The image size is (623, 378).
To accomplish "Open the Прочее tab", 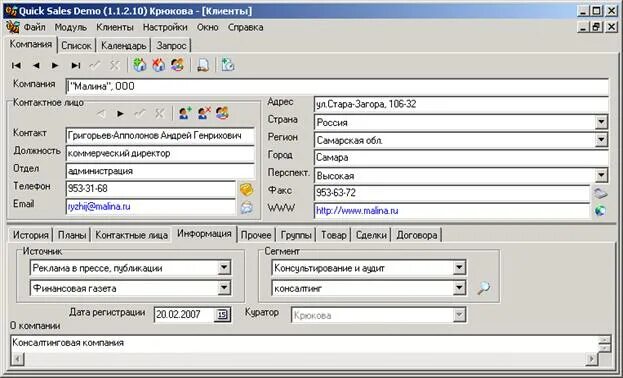I will (256, 235).
